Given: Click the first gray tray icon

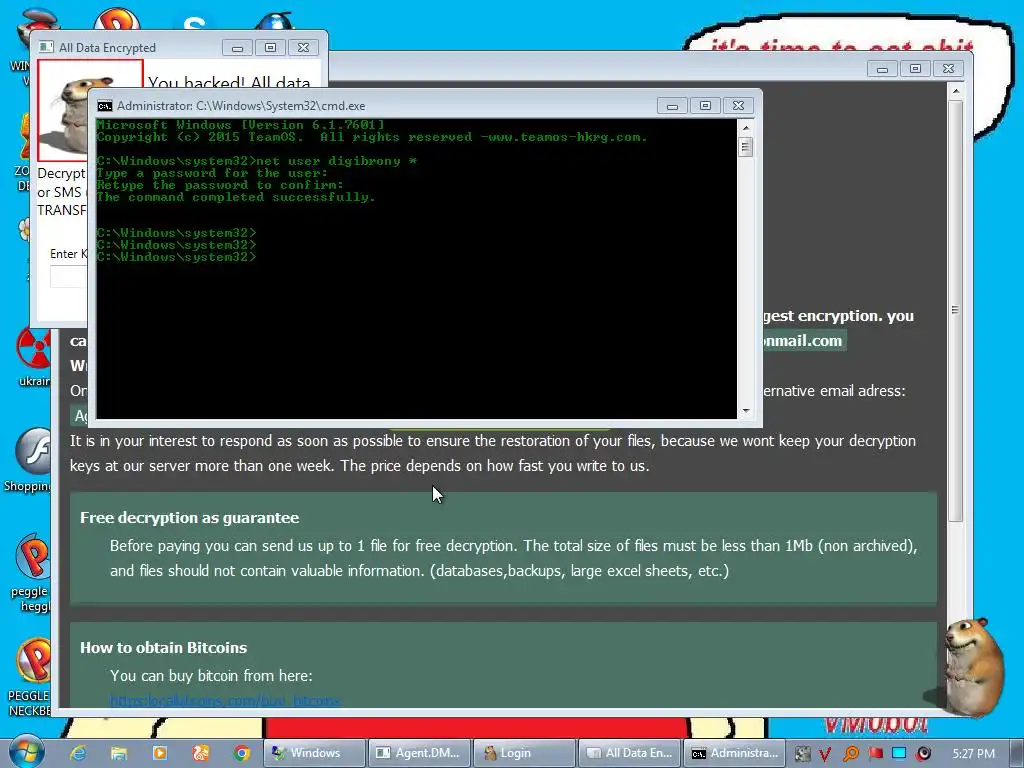Looking at the screenshot, I should [x=802, y=754].
